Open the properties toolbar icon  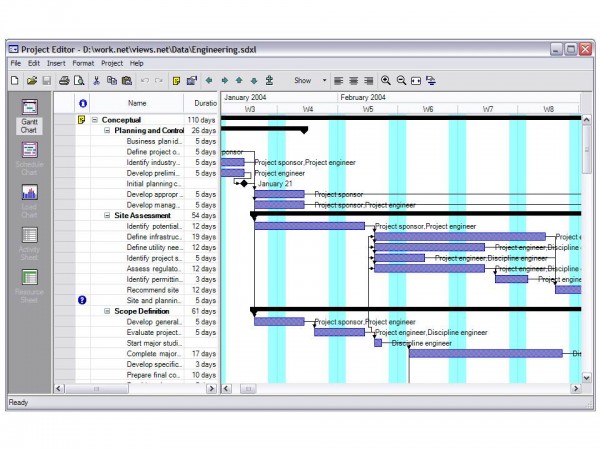pos(191,80)
